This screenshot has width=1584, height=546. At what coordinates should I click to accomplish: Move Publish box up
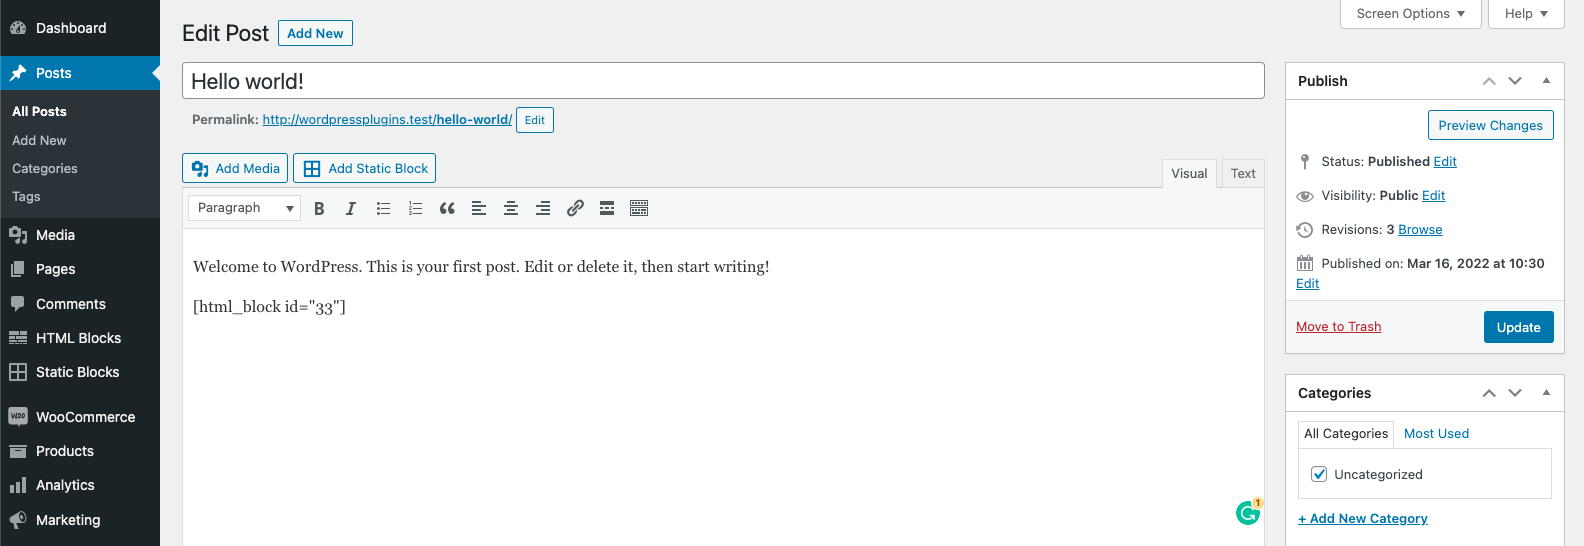click(x=1489, y=81)
